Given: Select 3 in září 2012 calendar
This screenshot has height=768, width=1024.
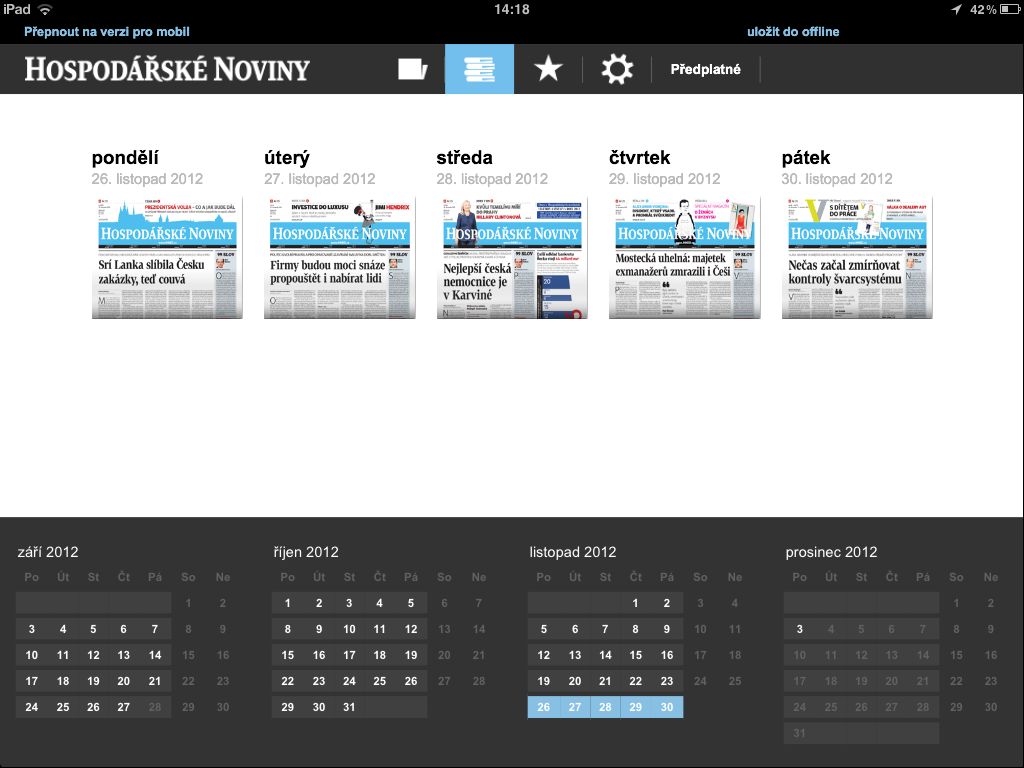Looking at the screenshot, I should pyautogui.click(x=32, y=630).
